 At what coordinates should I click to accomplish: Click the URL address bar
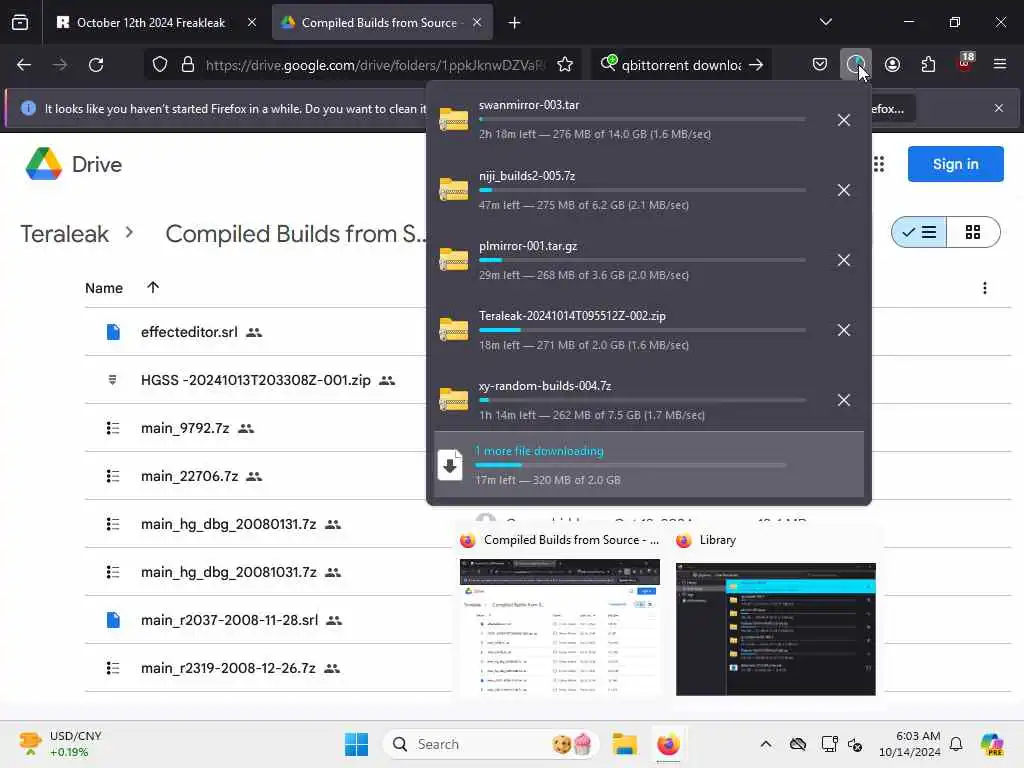(x=375, y=65)
